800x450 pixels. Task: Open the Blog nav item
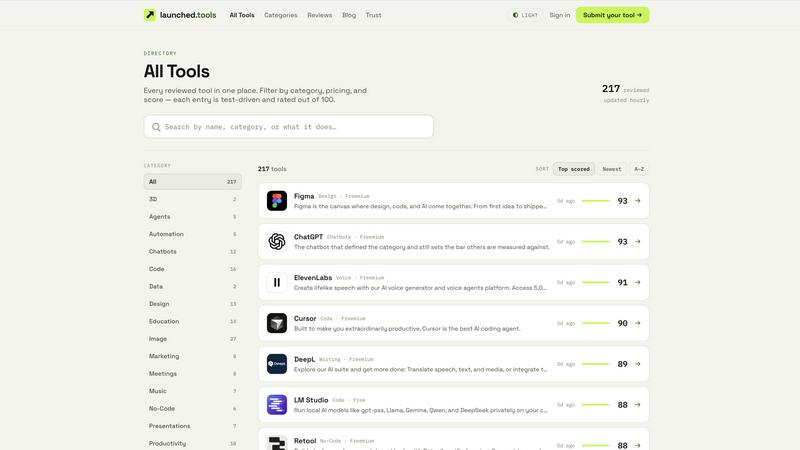(x=349, y=15)
